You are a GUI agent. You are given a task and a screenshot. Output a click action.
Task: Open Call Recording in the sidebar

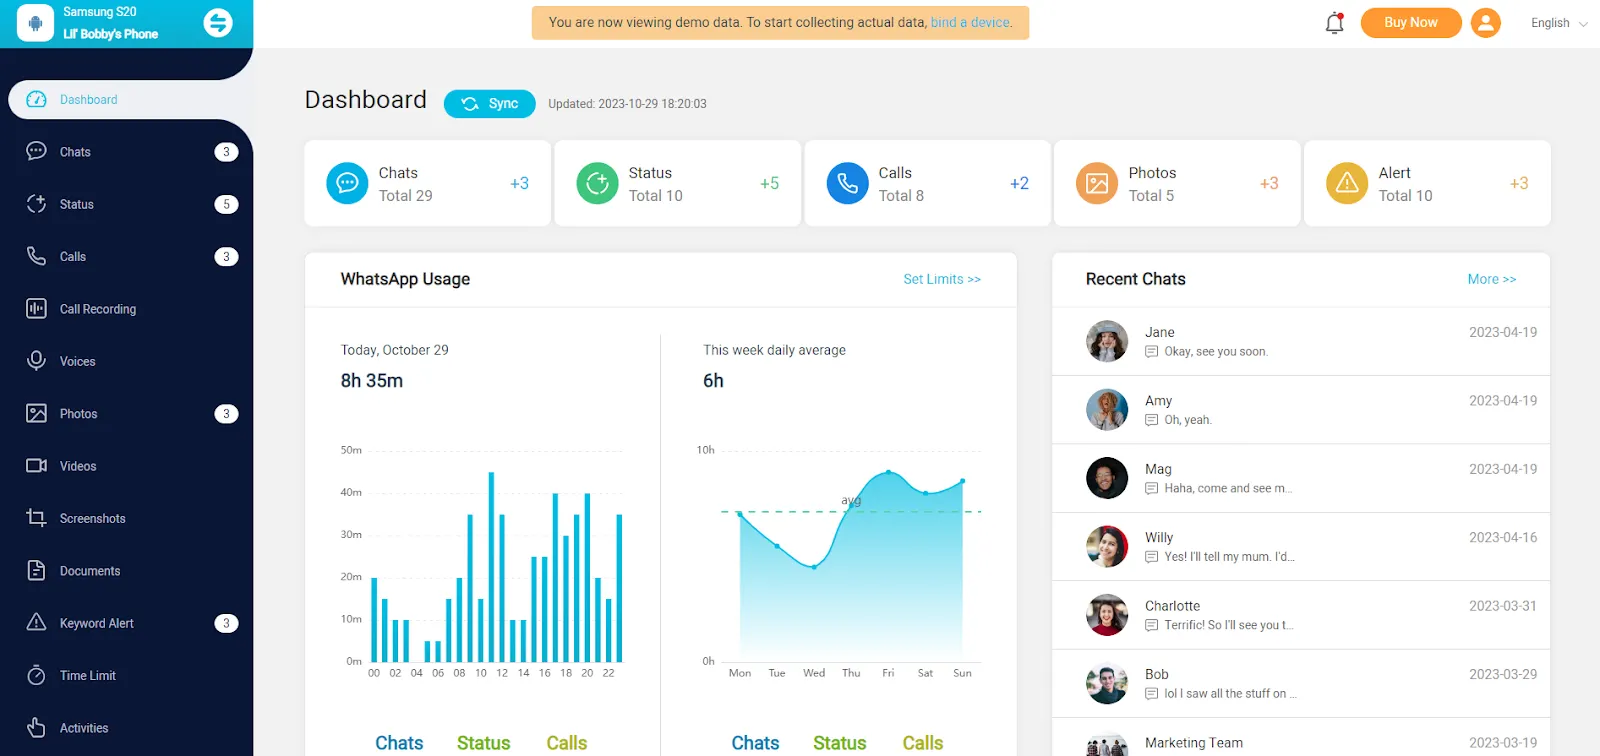point(97,309)
